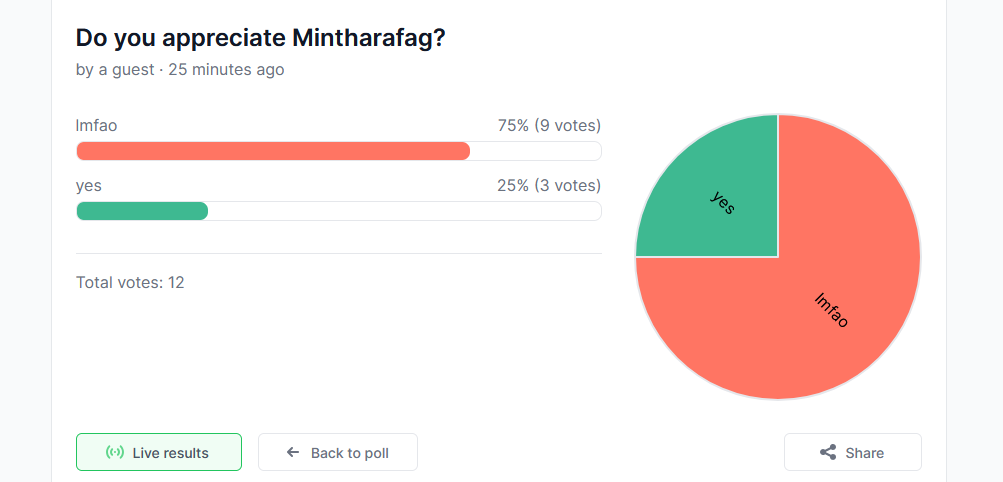This screenshot has width=1003, height=482.
Task: Click the lmfao option label
Action: [x=97, y=125]
